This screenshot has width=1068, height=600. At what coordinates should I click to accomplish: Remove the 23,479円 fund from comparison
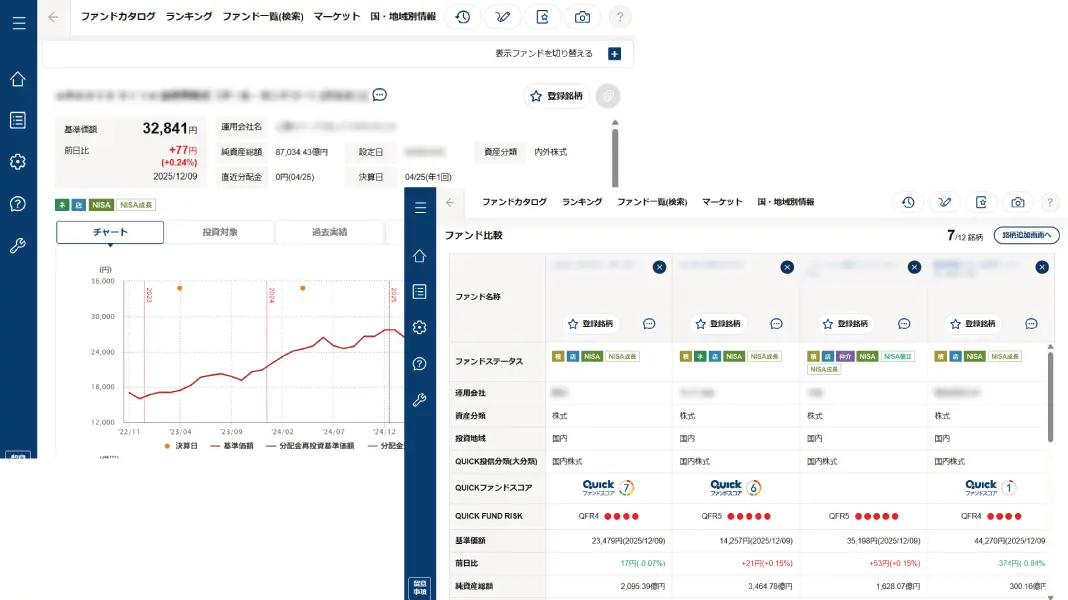(659, 268)
